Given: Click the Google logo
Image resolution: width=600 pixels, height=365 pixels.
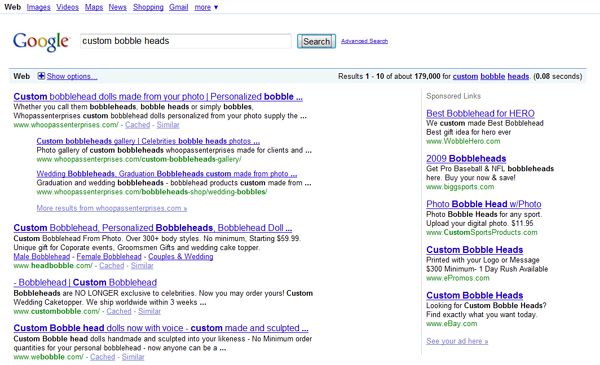Looking at the screenshot, I should 41,41.
